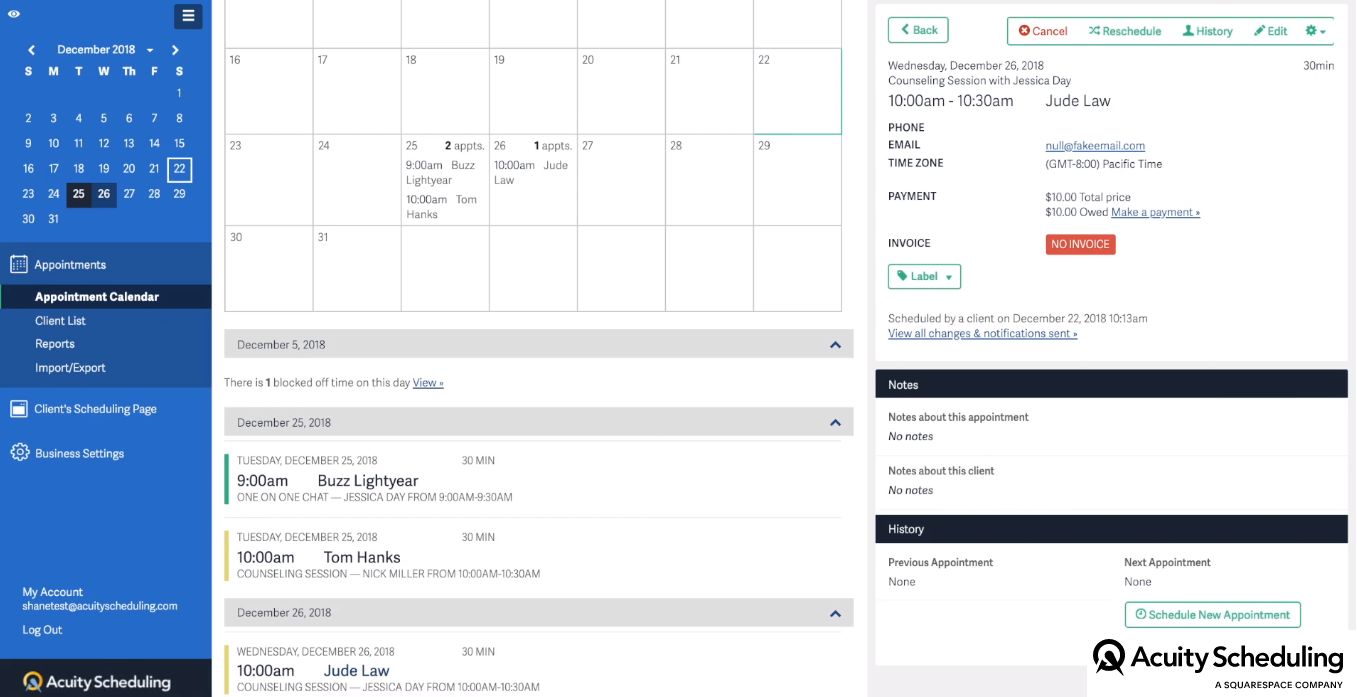Open the gear settings dropdown for appointment
The height and width of the screenshot is (697, 1357).
pyautogui.click(x=1315, y=31)
